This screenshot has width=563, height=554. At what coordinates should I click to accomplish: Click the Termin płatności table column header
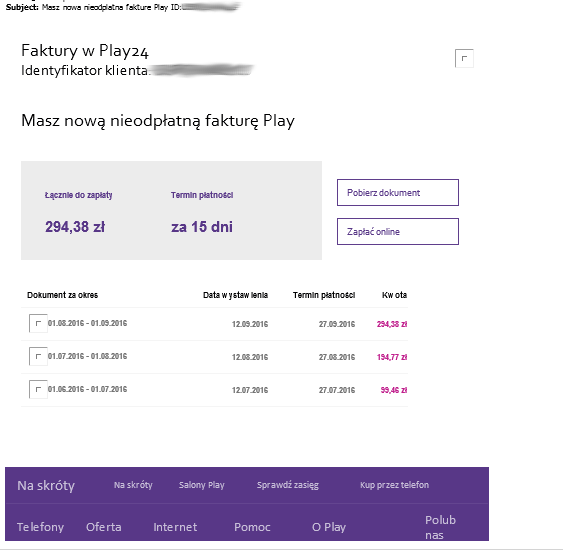click(x=324, y=295)
